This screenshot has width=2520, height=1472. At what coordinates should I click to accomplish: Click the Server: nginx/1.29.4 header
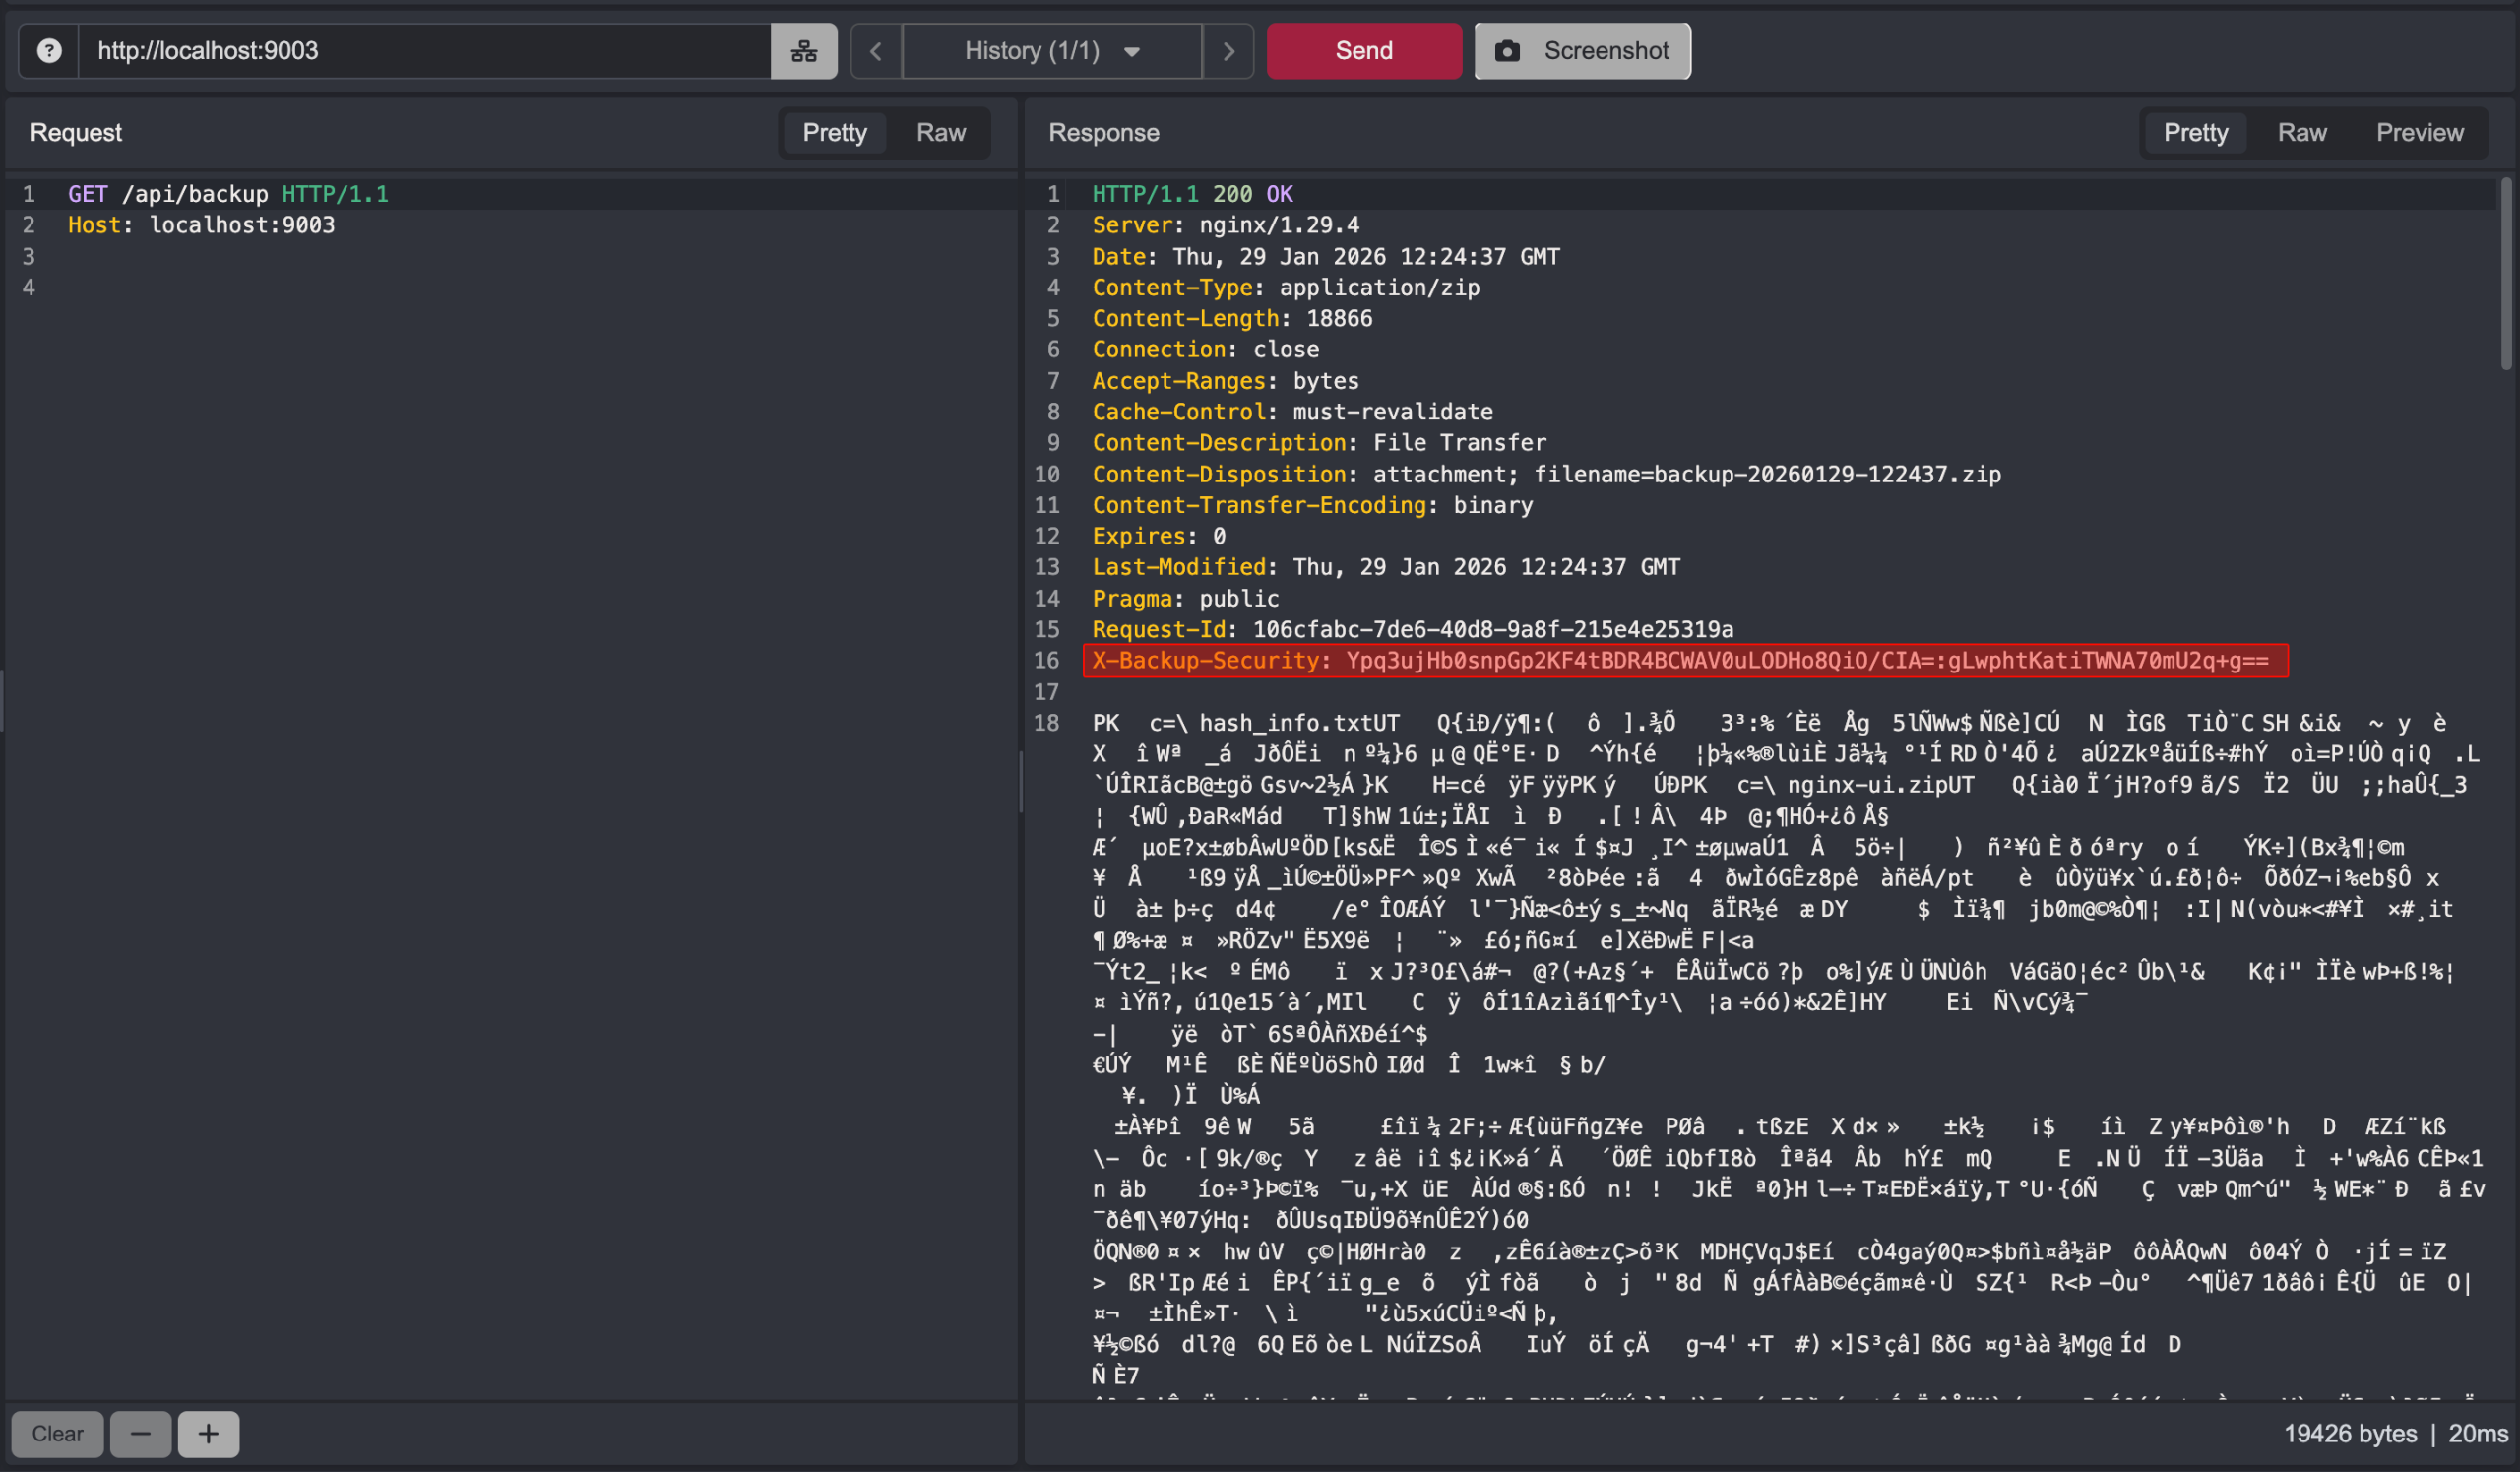pyautogui.click(x=1225, y=225)
